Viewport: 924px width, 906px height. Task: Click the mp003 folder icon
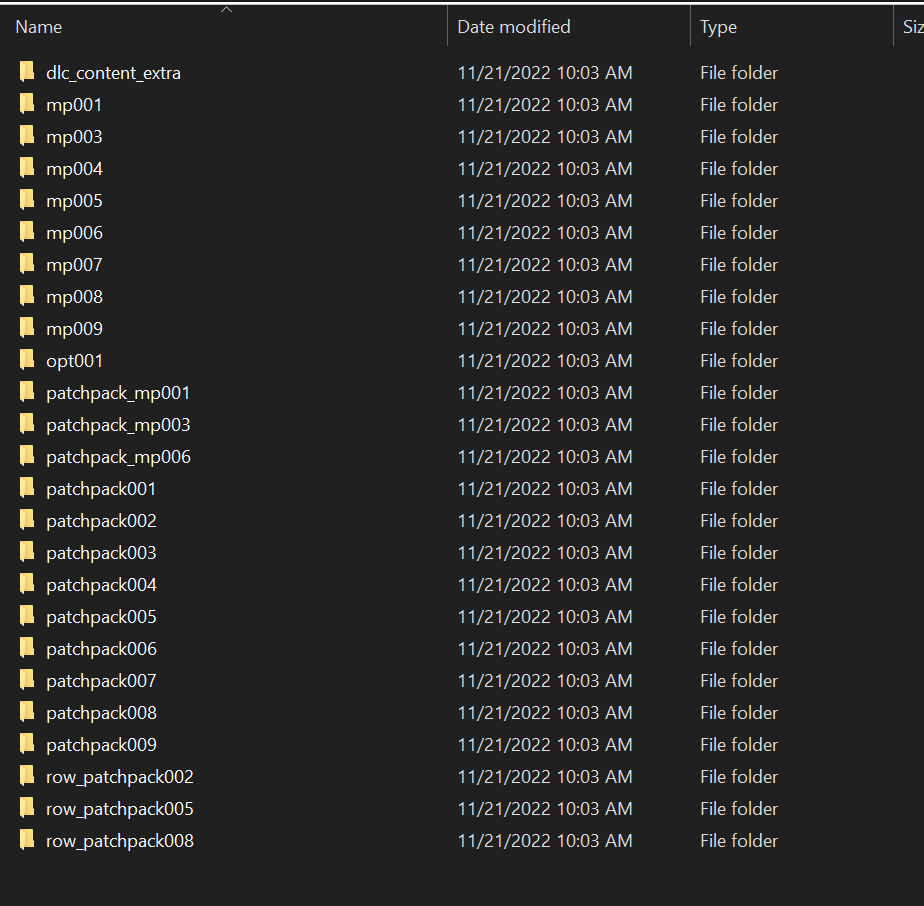[x=27, y=136]
